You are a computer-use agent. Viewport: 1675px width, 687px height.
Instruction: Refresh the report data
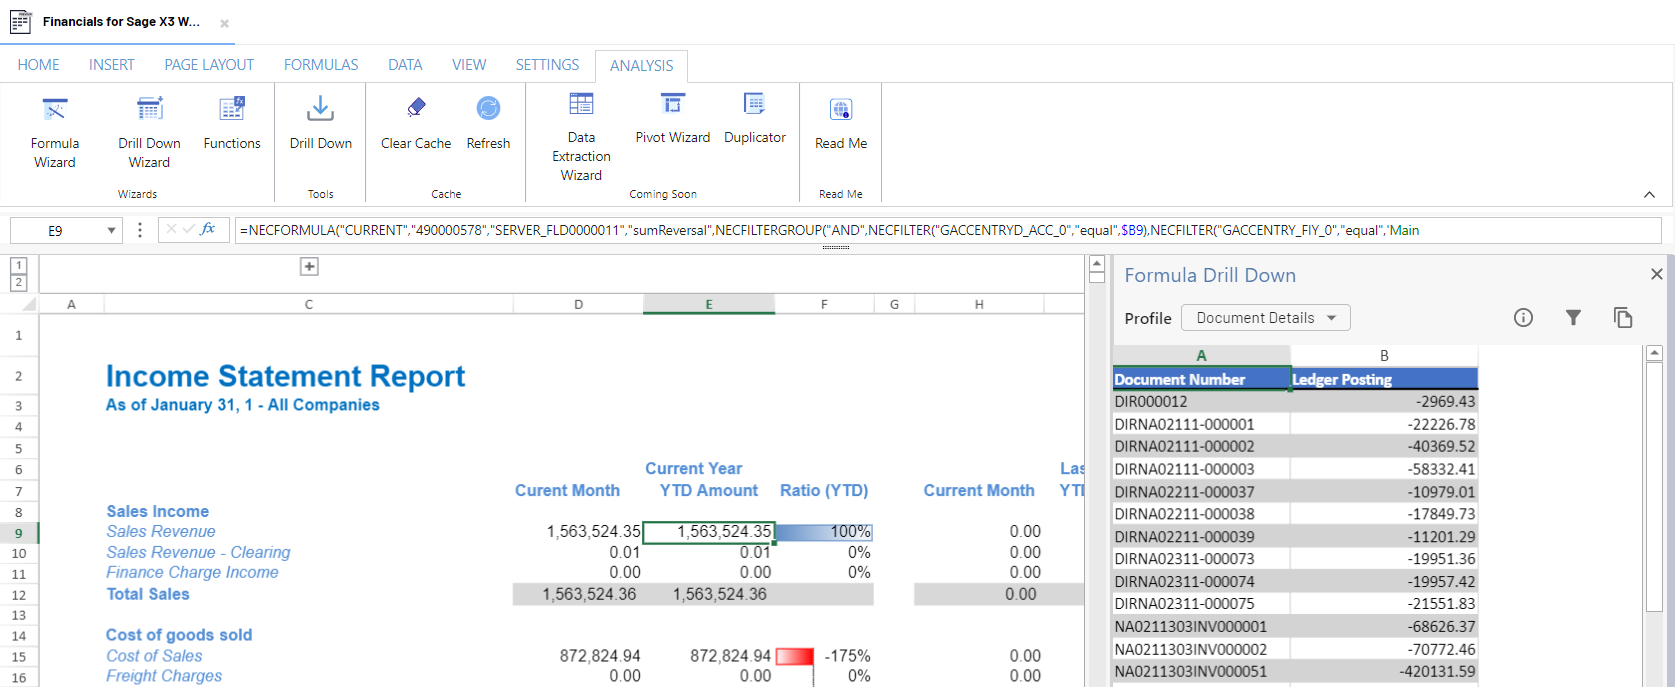[488, 124]
